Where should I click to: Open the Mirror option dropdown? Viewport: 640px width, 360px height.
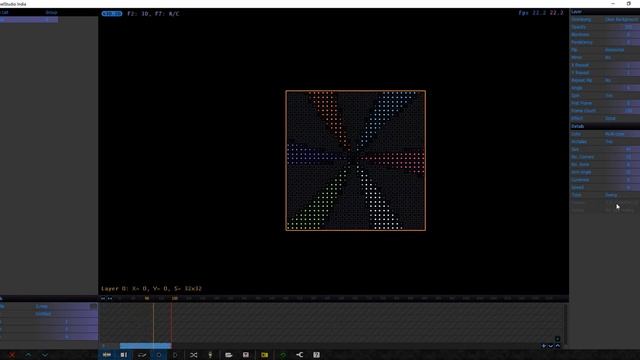pos(622,58)
